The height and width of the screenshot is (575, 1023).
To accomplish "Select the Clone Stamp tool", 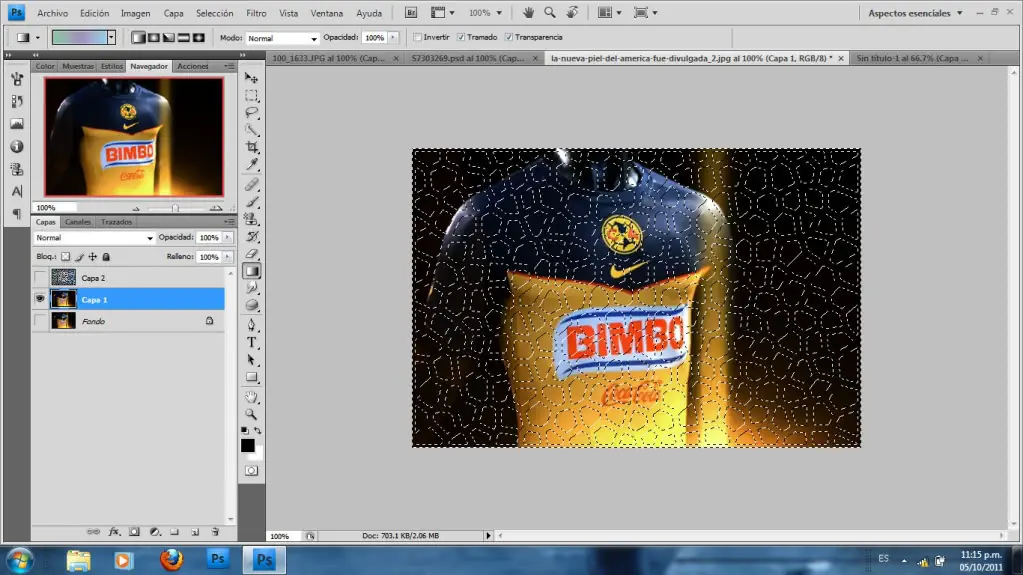I will click(x=251, y=219).
